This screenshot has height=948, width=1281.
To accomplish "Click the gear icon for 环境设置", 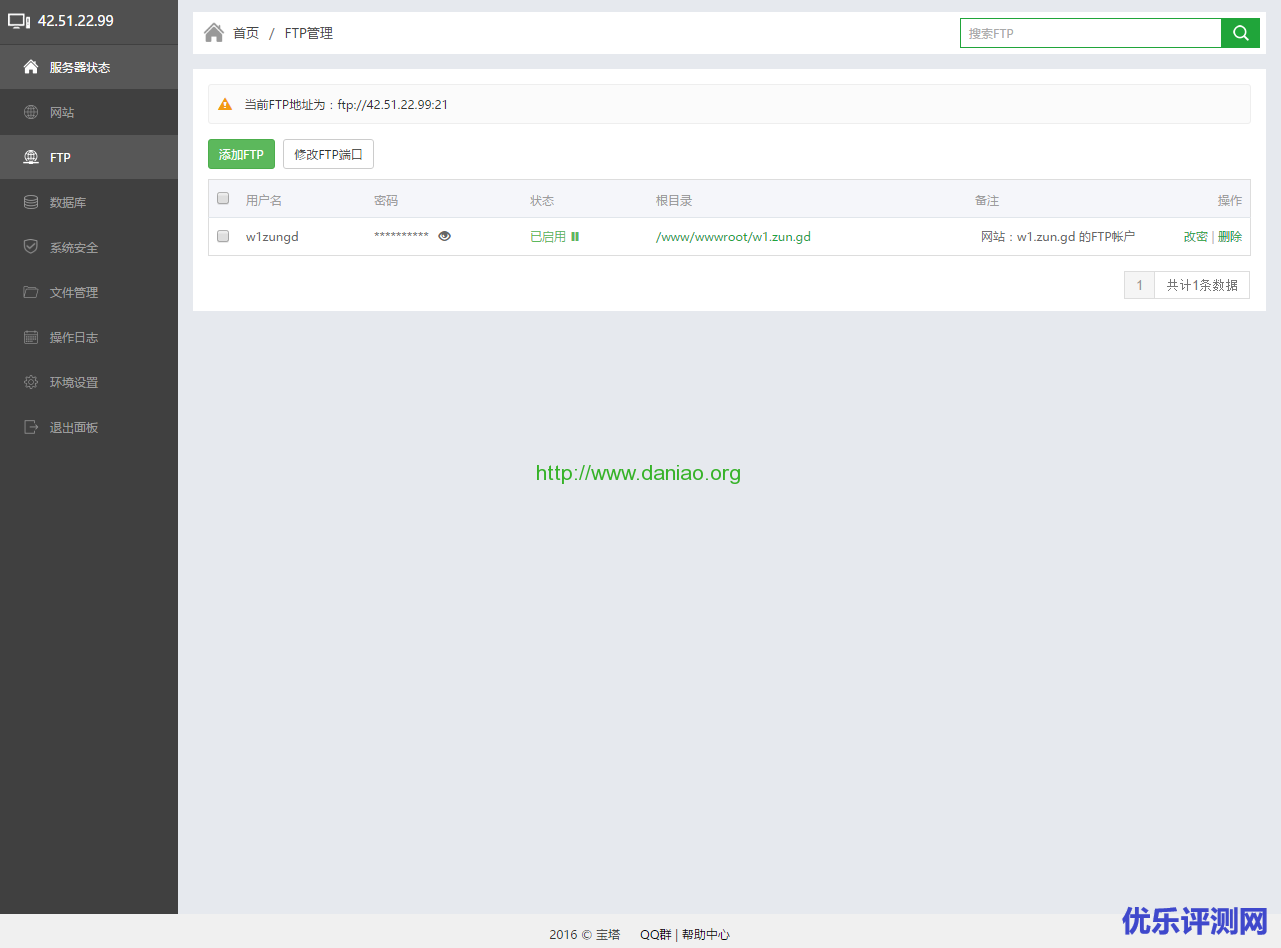I will [x=31, y=382].
